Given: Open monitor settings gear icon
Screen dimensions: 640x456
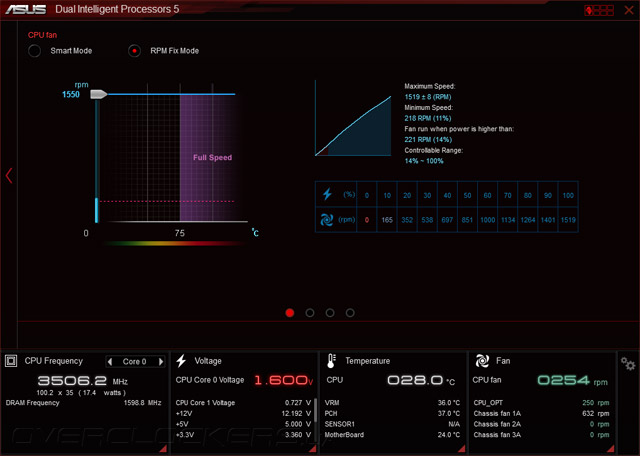Looking at the screenshot, I should pyautogui.click(x=628, y=363).
